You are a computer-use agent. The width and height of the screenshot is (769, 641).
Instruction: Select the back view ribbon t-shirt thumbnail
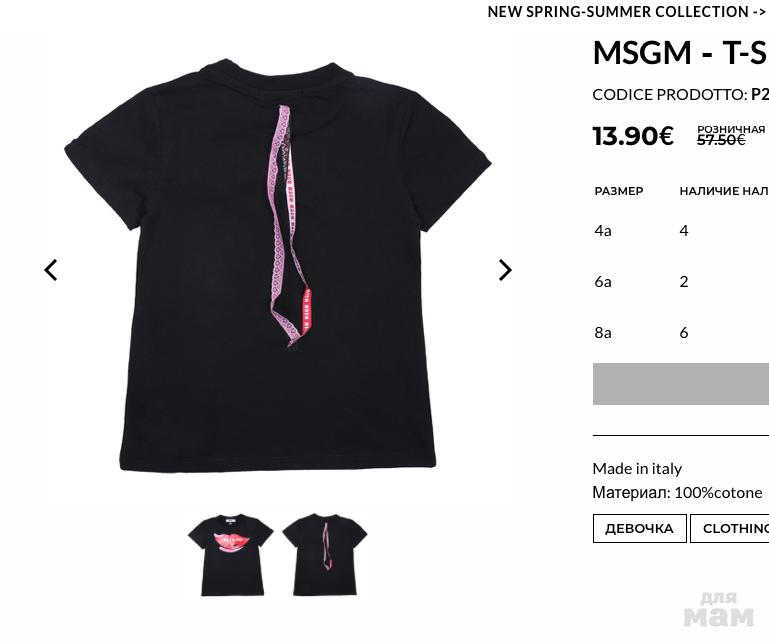(325, 555)
